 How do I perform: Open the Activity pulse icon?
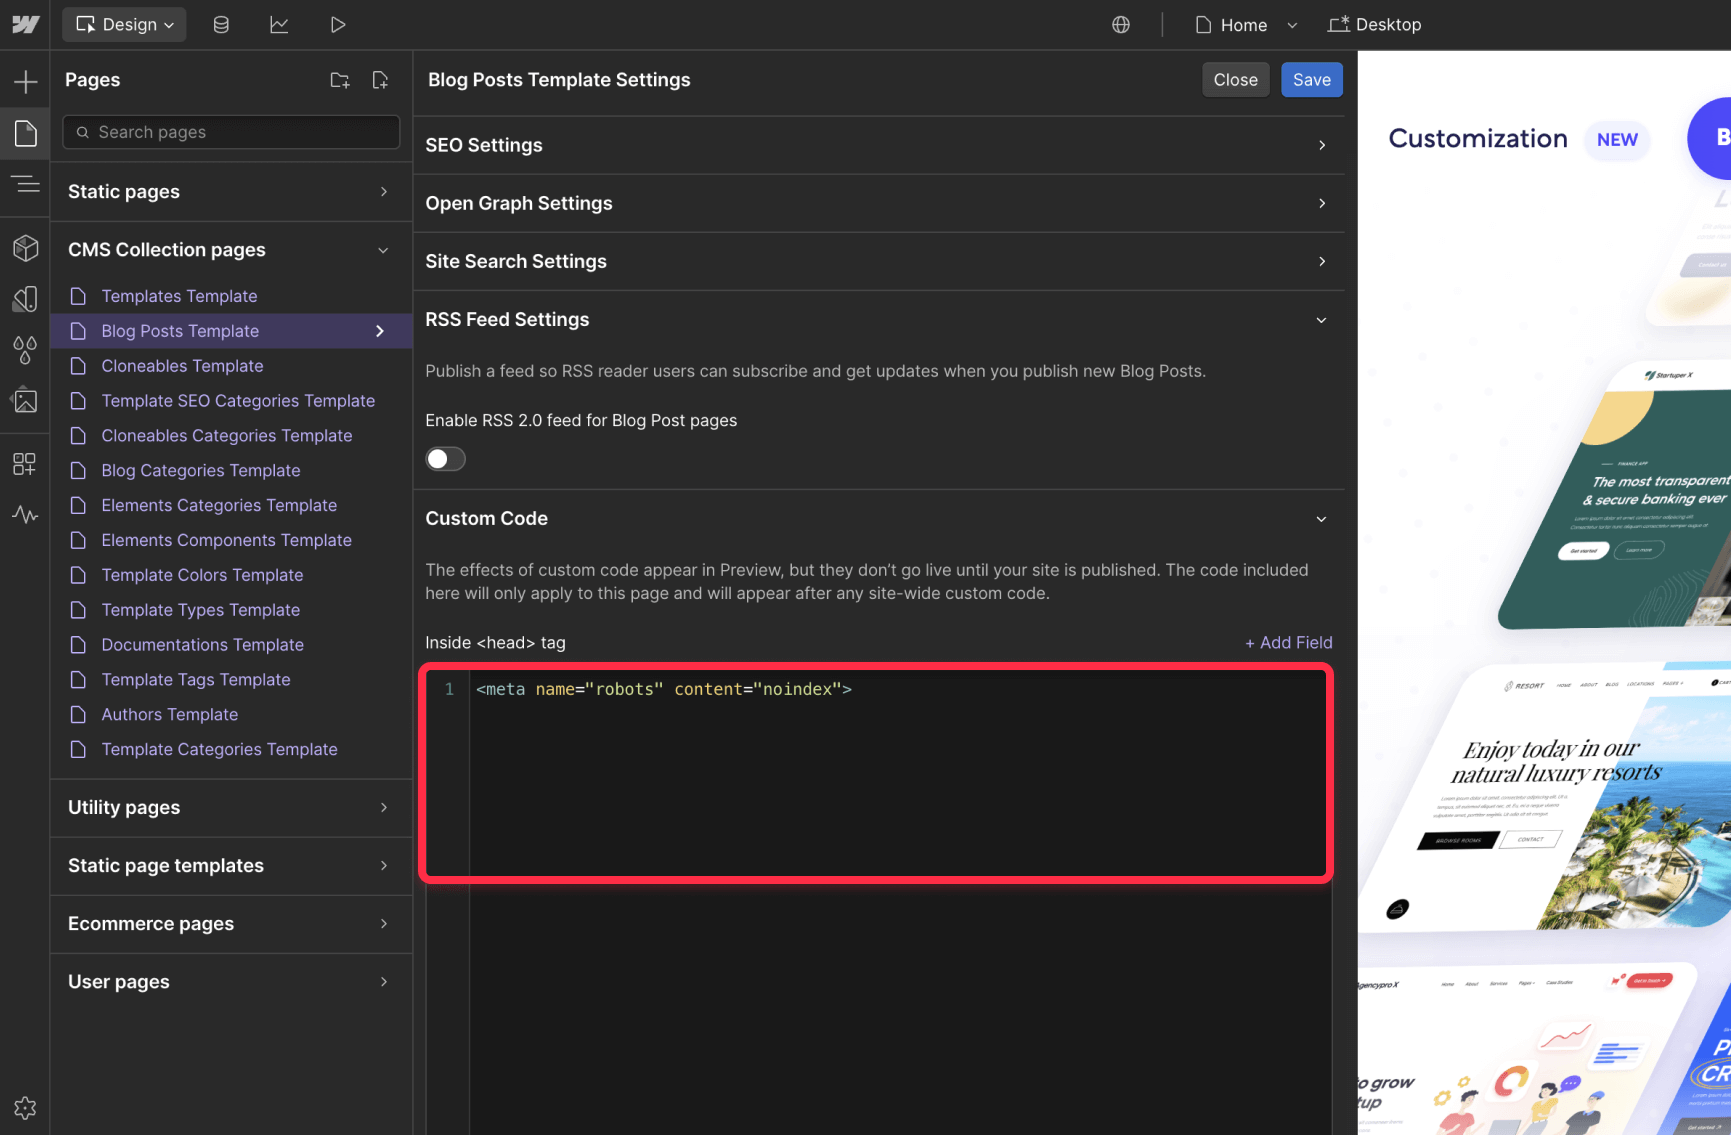(x=25, y=515)
